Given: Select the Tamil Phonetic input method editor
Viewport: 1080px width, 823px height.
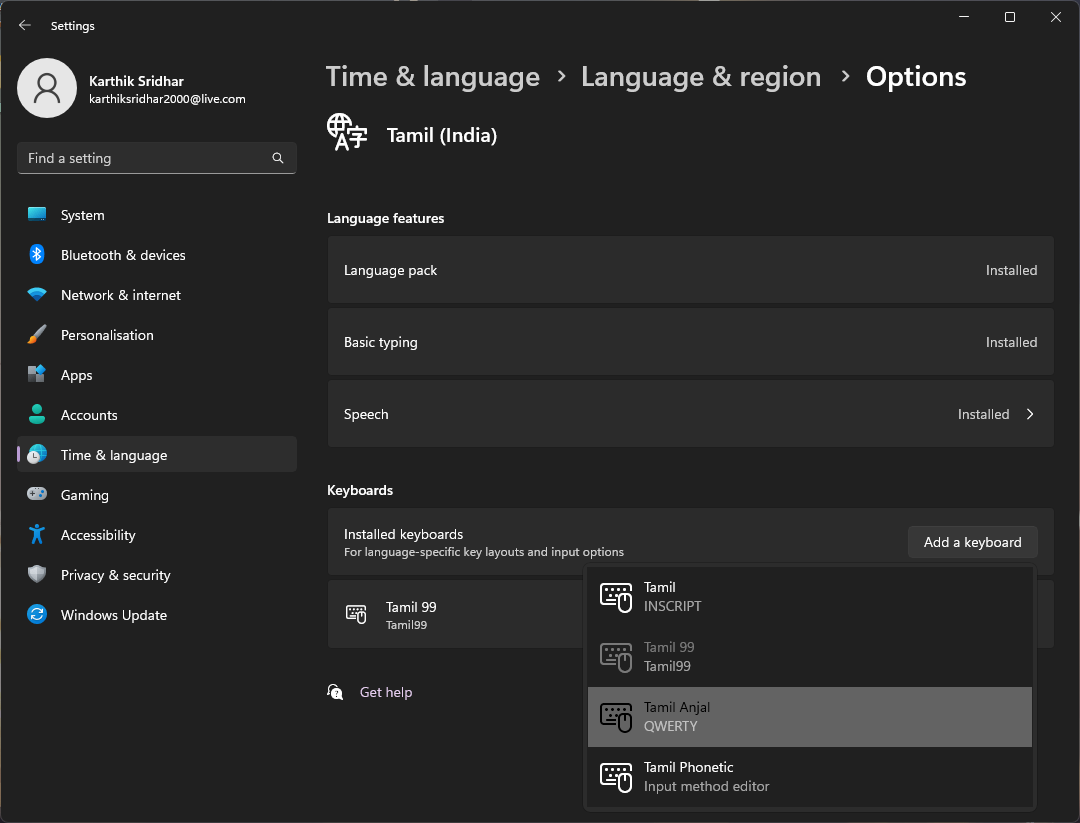Looking at the screenshot, I should 810,776.
